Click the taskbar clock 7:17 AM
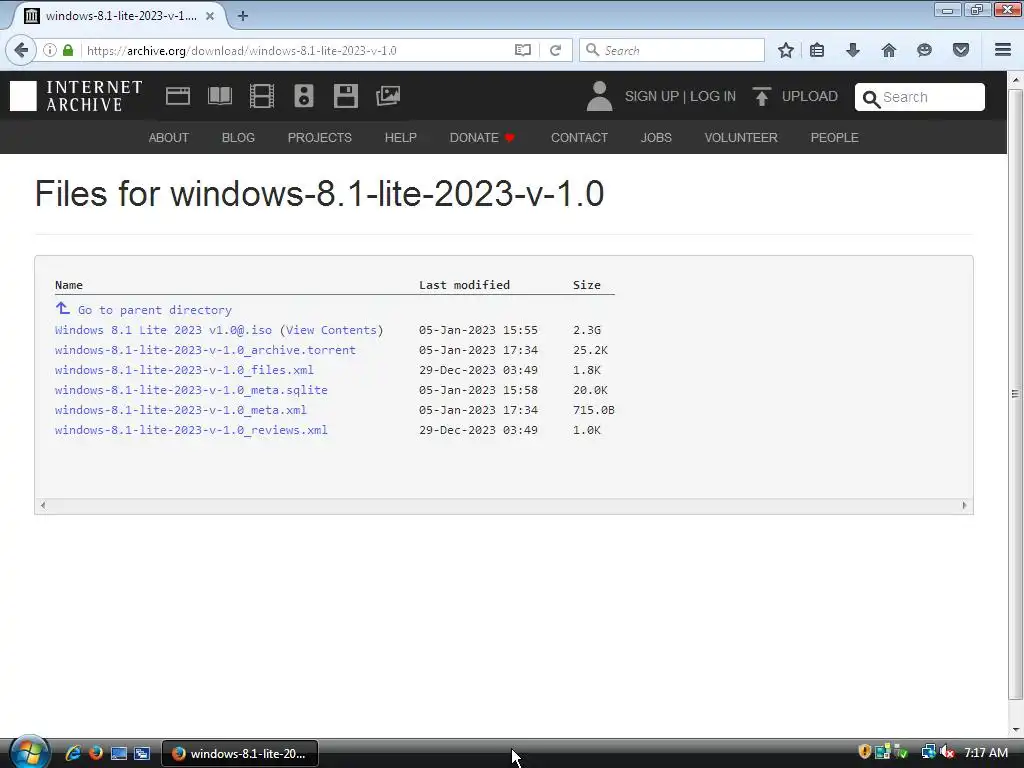This screenshot has height=768, width=1024. pyautogui.click(x=986, y=752)
